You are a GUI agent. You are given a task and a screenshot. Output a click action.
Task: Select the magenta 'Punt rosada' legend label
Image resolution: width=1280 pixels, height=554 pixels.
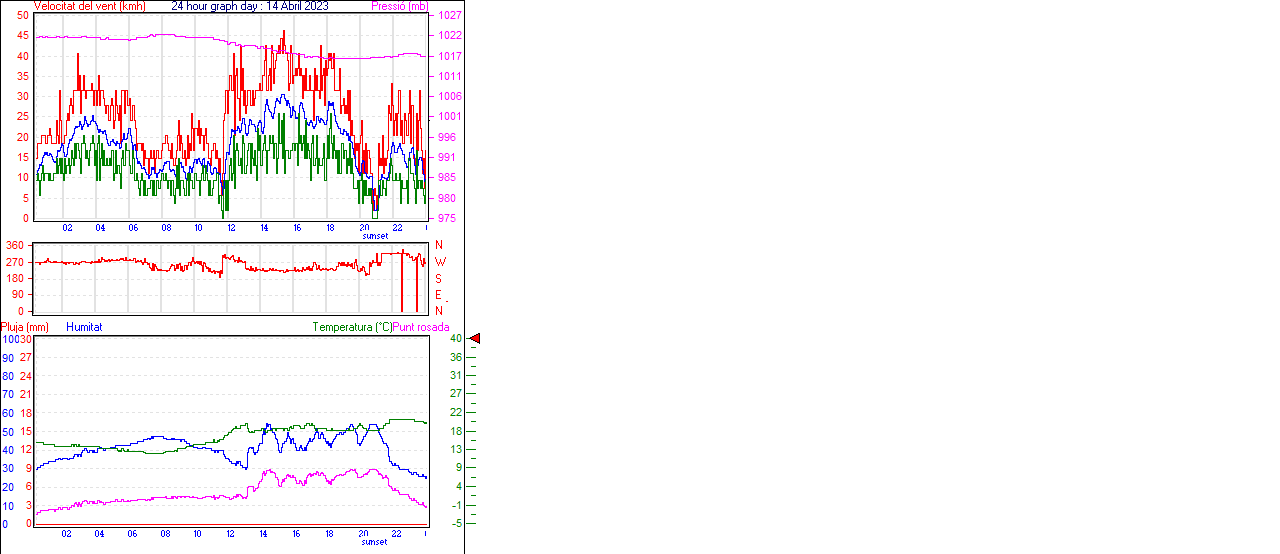(421, 327)
